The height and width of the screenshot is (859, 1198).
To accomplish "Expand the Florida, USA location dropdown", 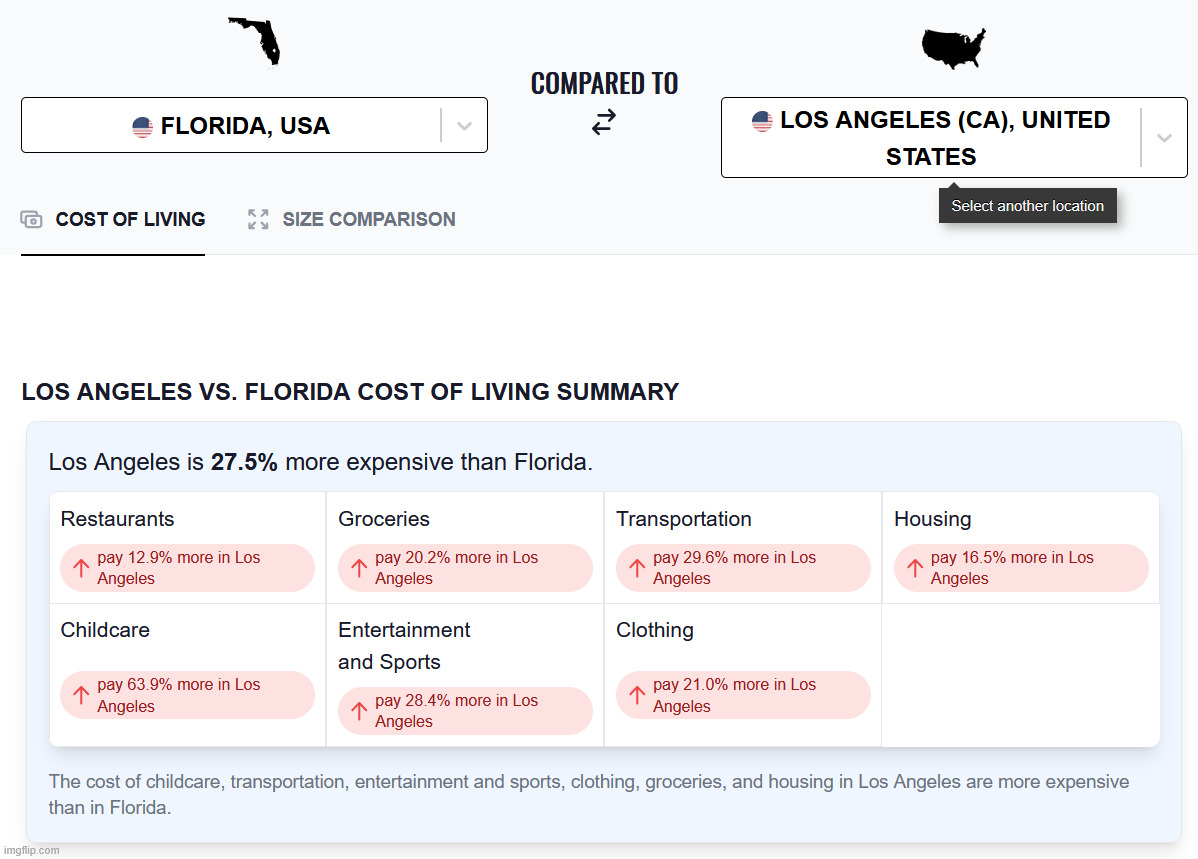I will (x=464, y=126).
